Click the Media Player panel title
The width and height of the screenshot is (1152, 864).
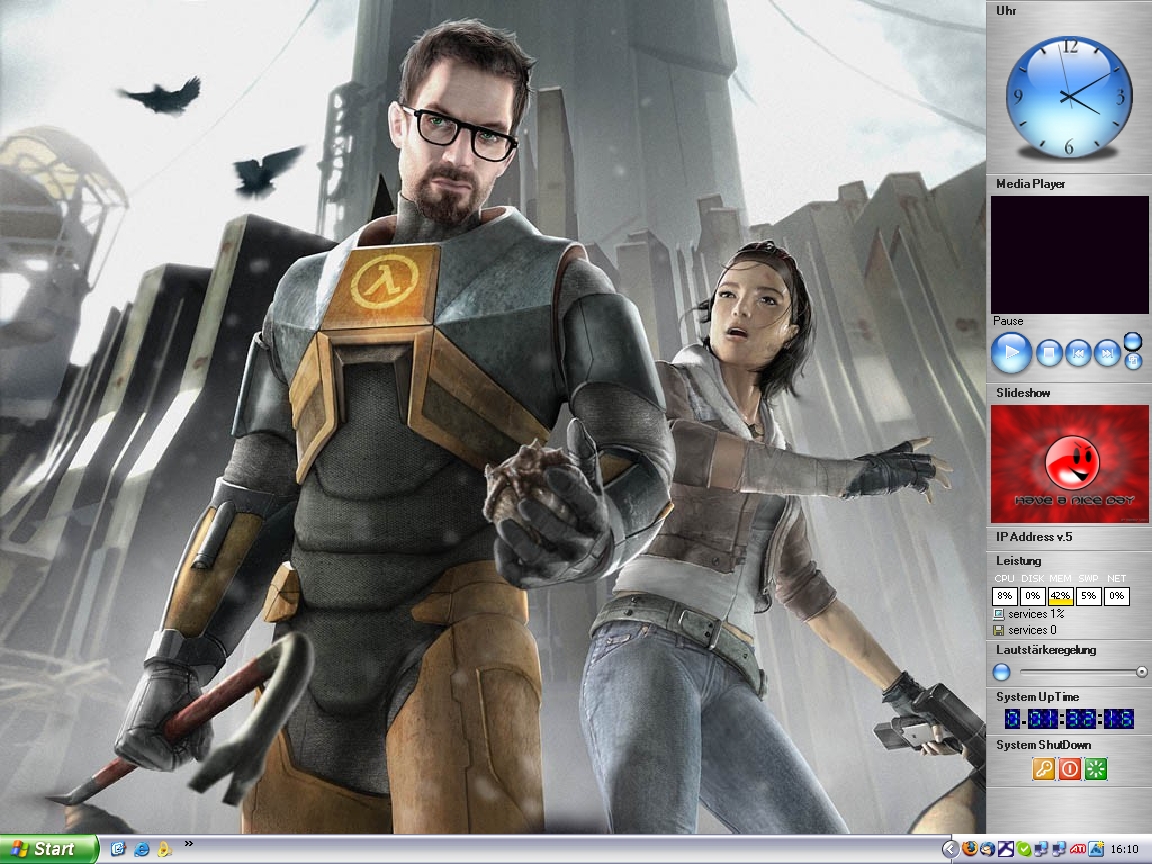1030,184
